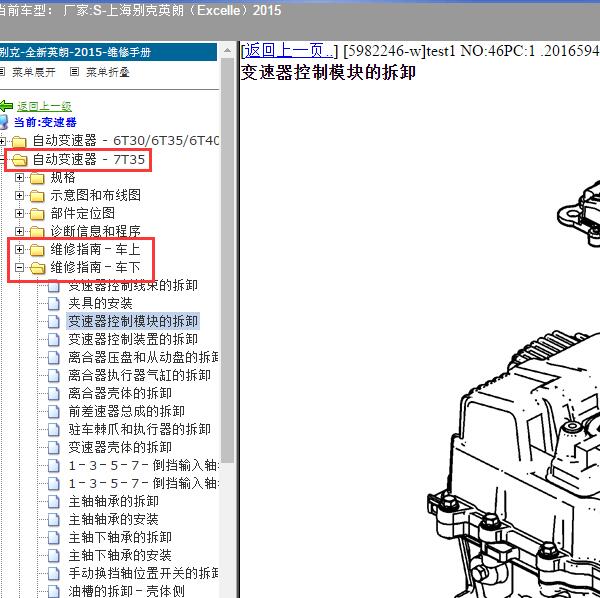Open the 油槽的拆卸－壳体侧 topic
600x598 pixels.
pyautogui.click(x=127, y=591)
